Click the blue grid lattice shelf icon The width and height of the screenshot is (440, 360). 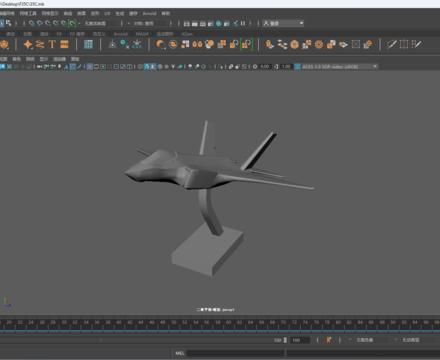coord(88,44)
